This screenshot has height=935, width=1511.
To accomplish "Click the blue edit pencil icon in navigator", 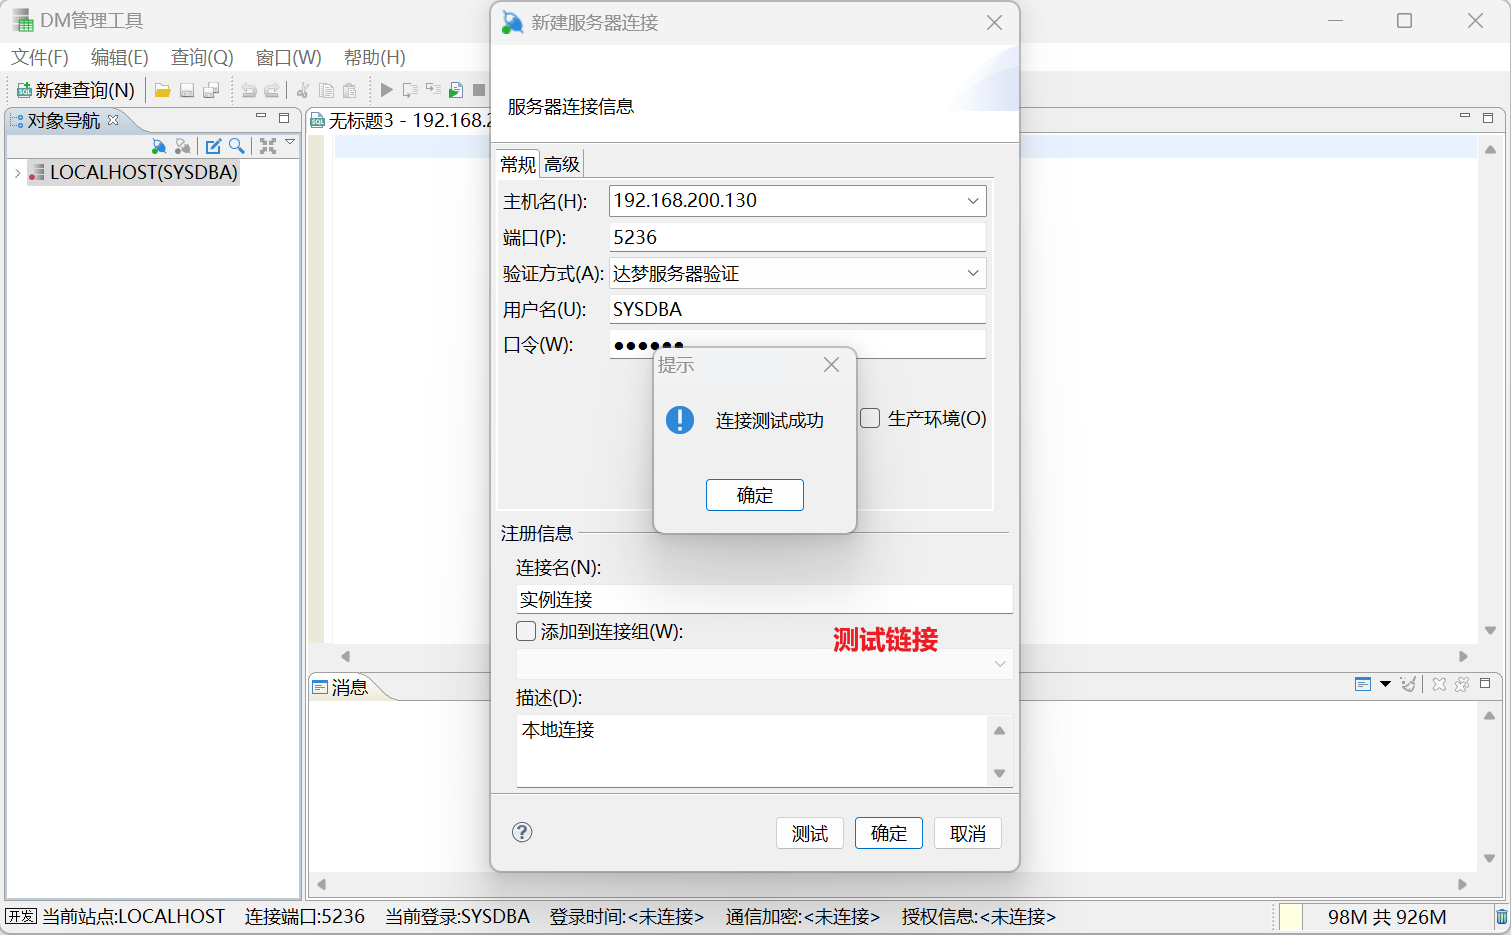I will (213, 146).
